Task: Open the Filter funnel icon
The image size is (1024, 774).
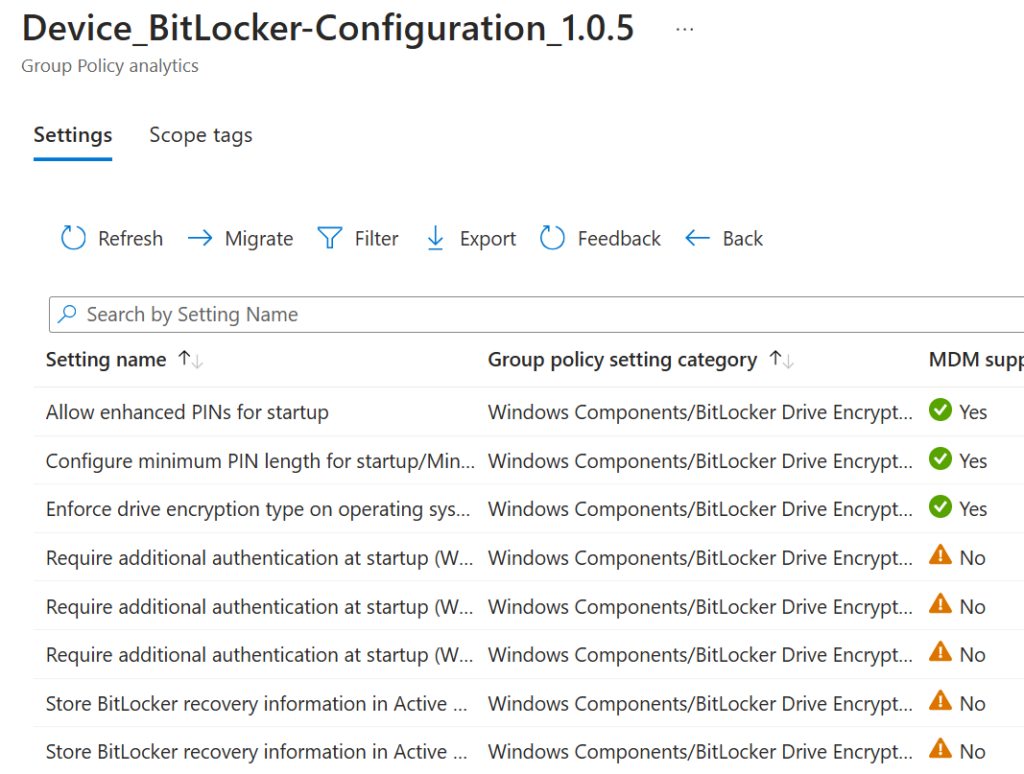Action: (x=330, y=238)
